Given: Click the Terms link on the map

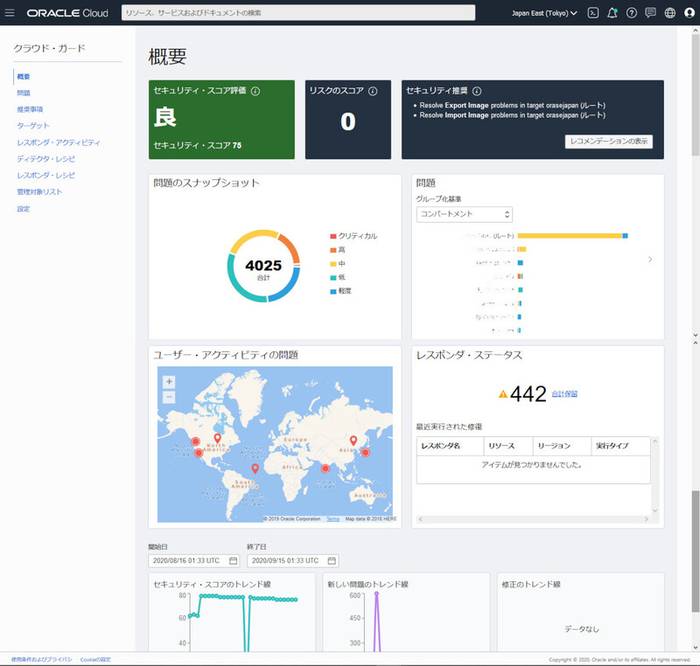Looking at the screenshot, I should 333,519.
